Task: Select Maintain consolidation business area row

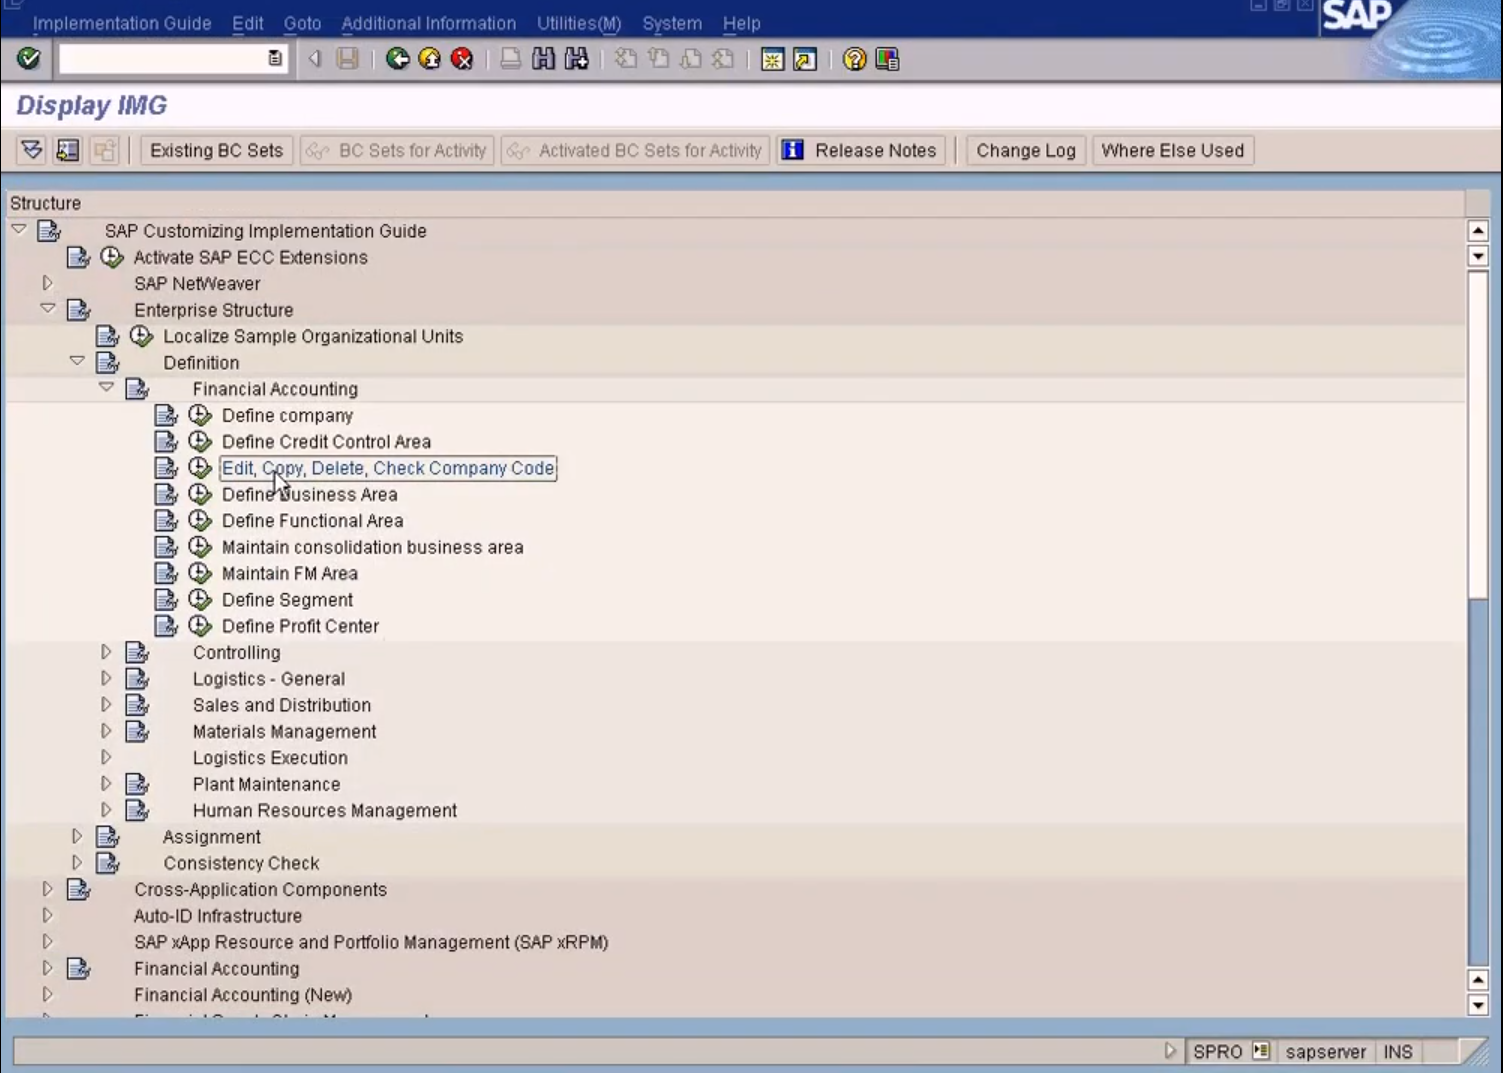Action: coord(372,547)
